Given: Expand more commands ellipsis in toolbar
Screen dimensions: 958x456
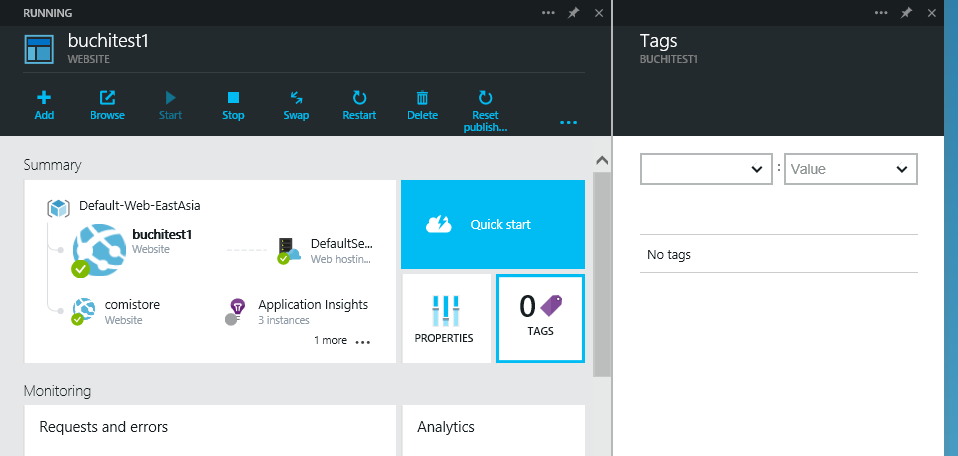Looking at the screenshot, I should coord(568,122).
